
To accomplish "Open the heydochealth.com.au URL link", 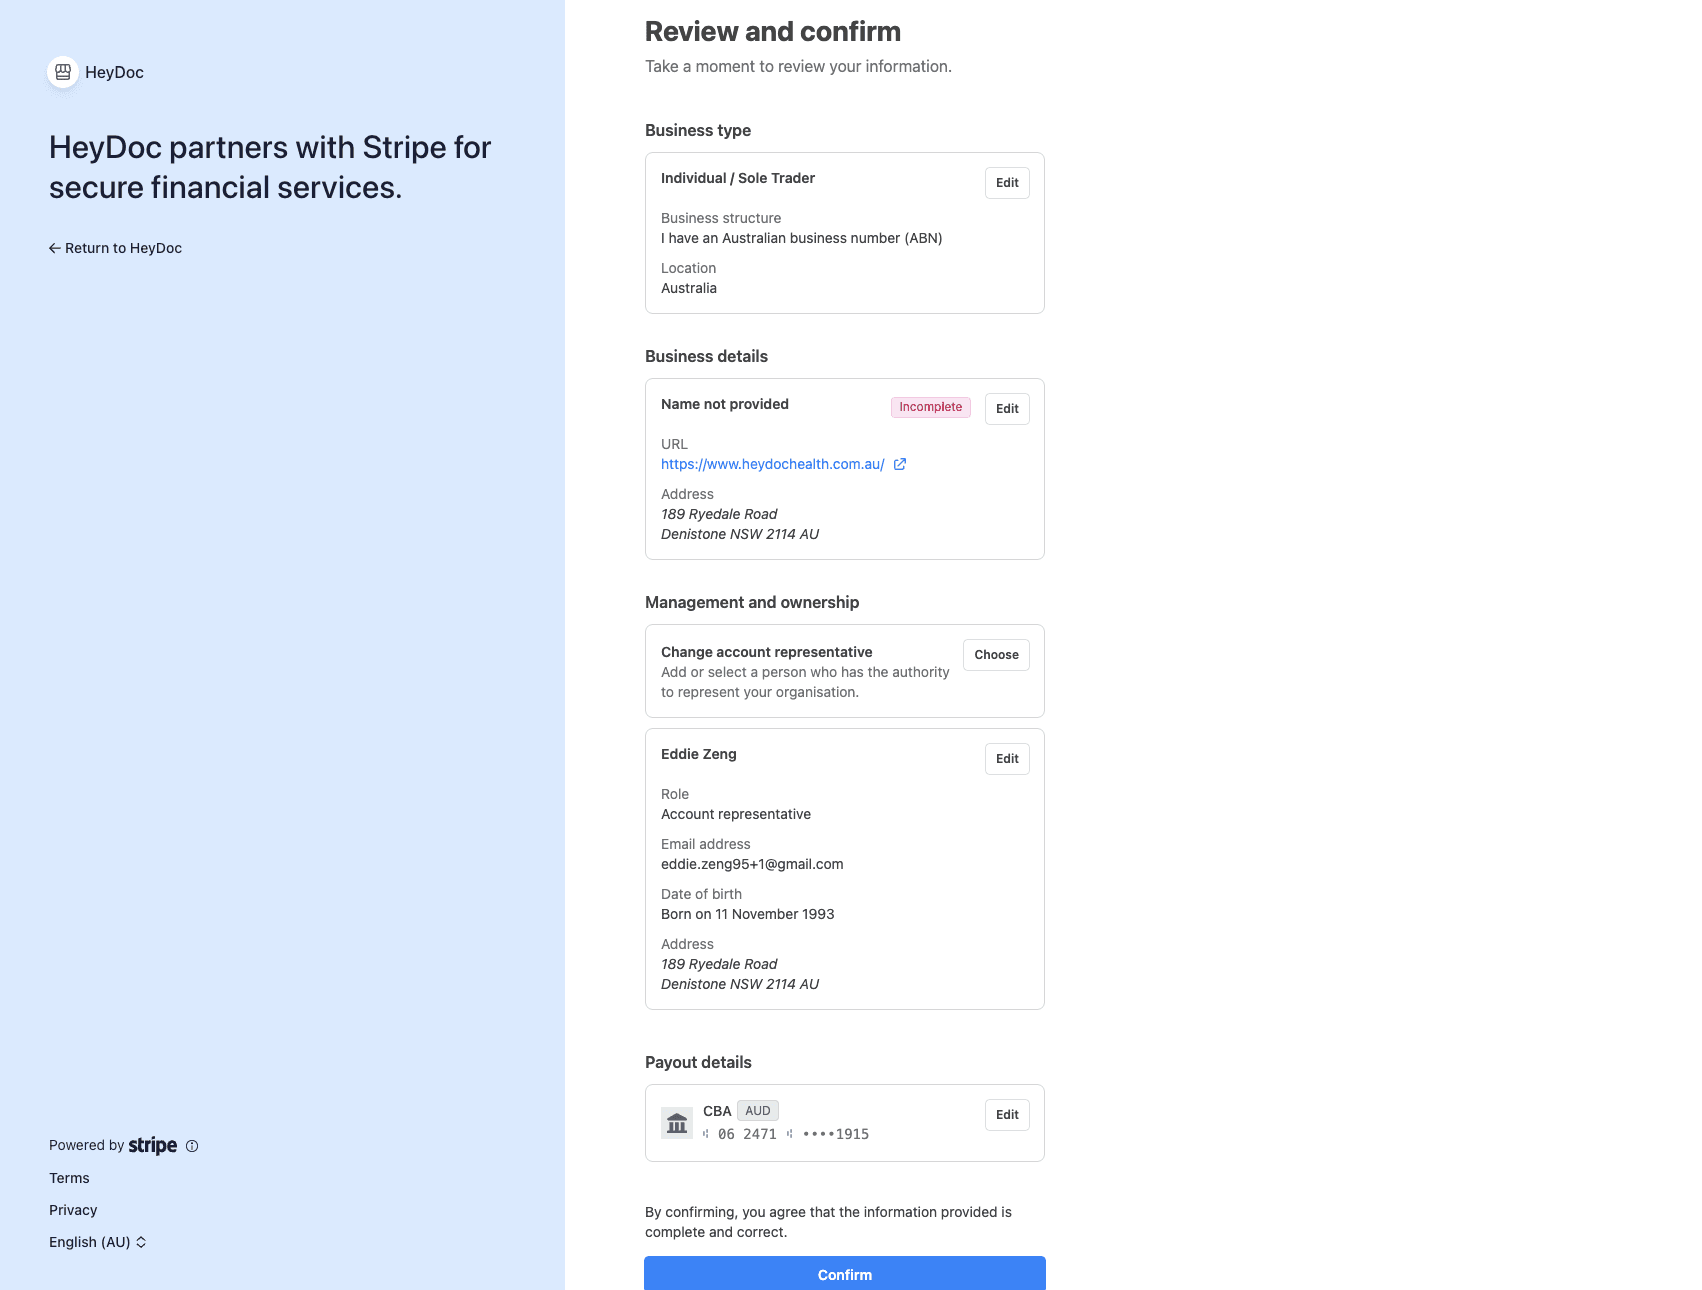I will [772, 464].
